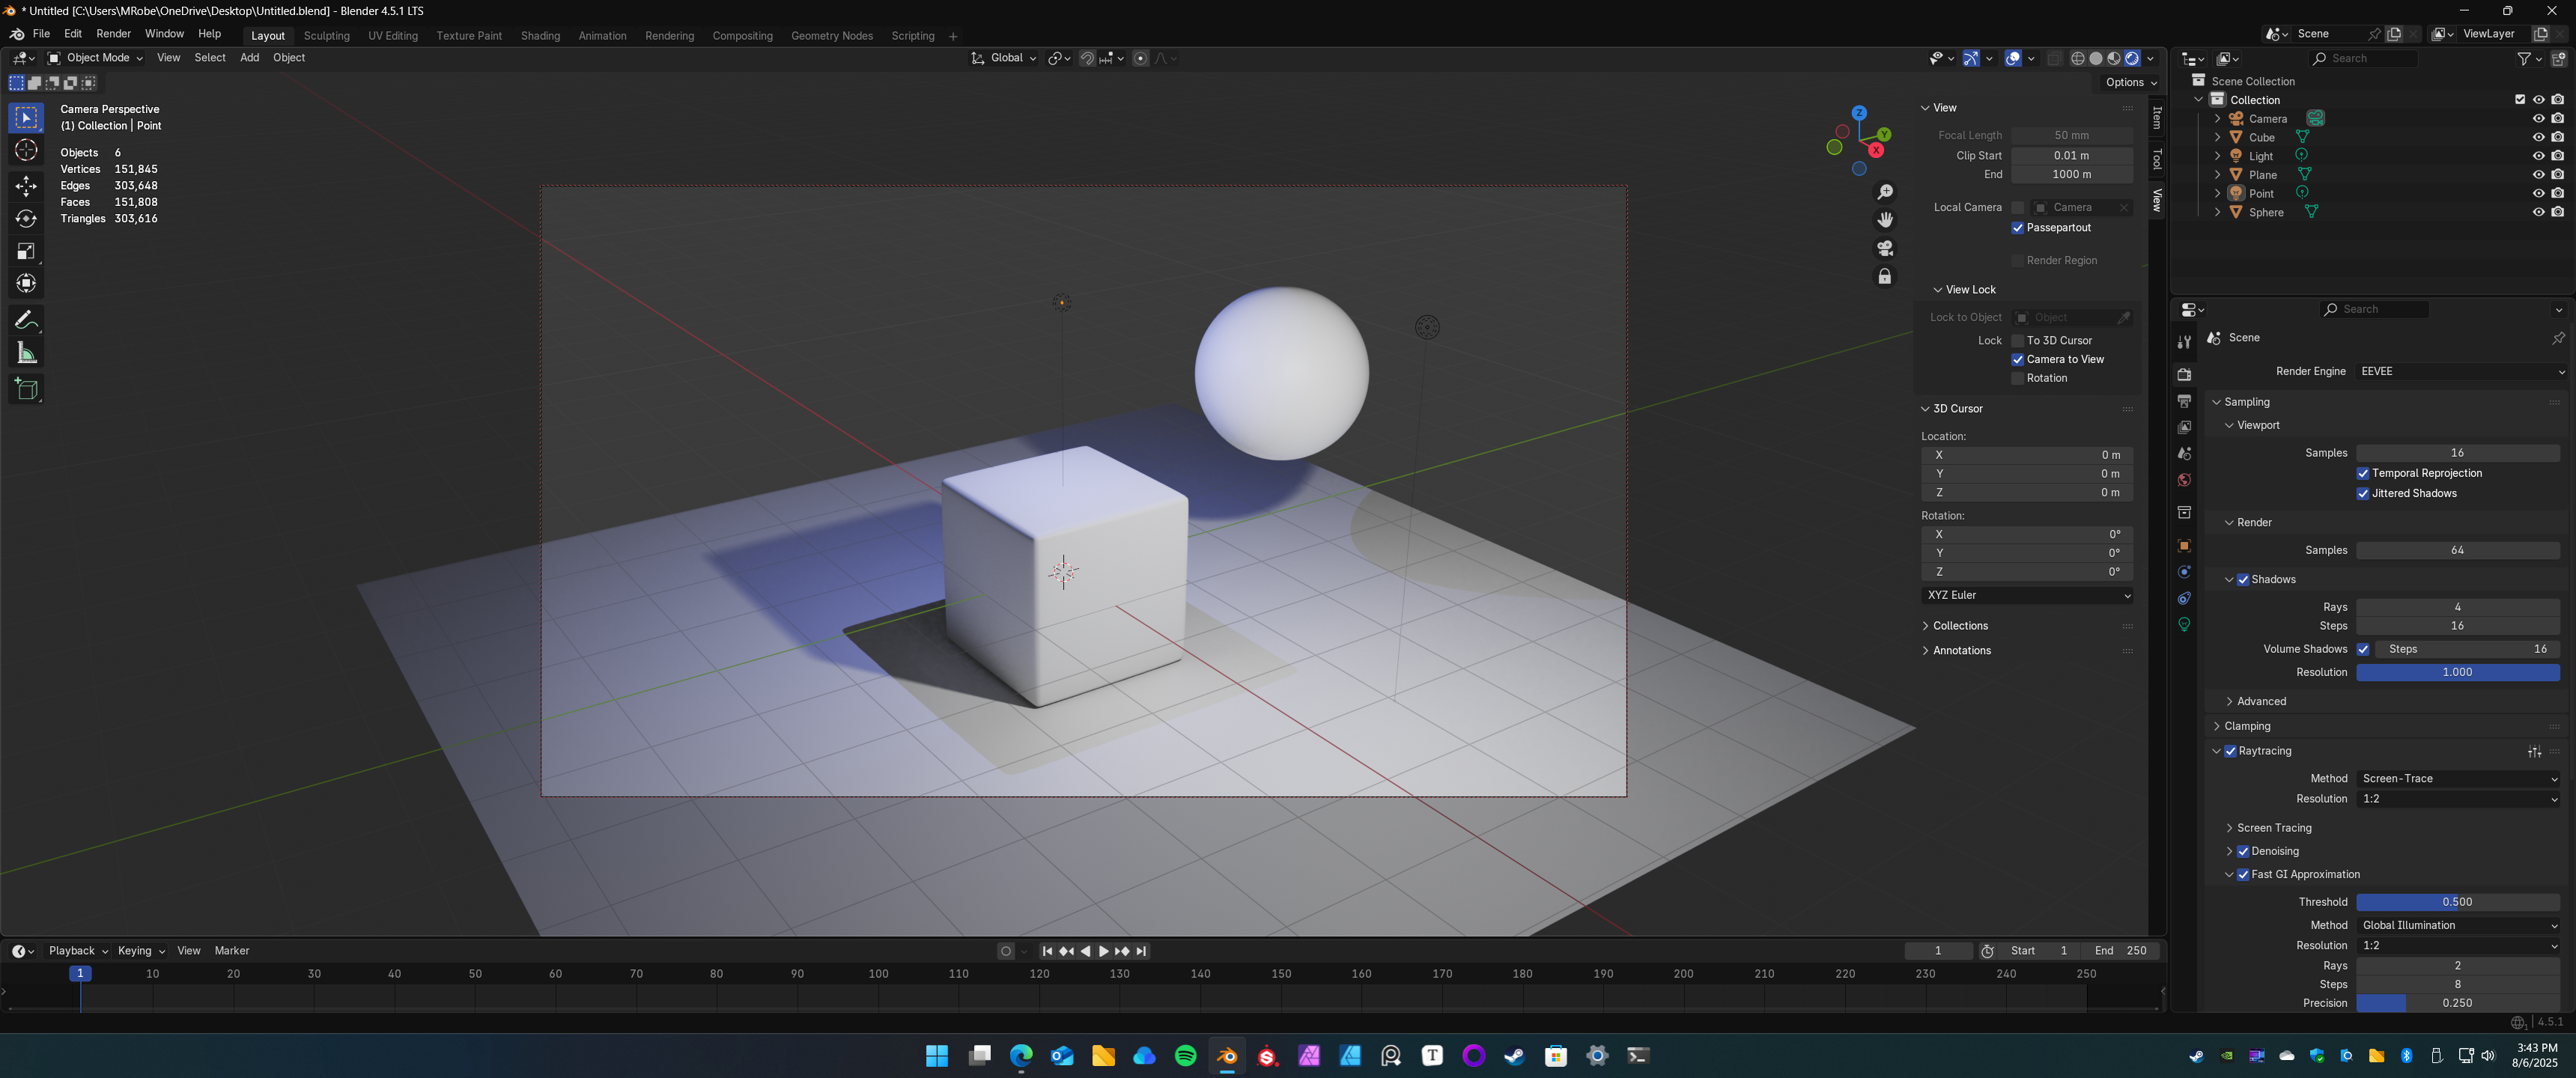The image size is (2576, 1078).
Task: Select the Move tool
Action: 26,186
